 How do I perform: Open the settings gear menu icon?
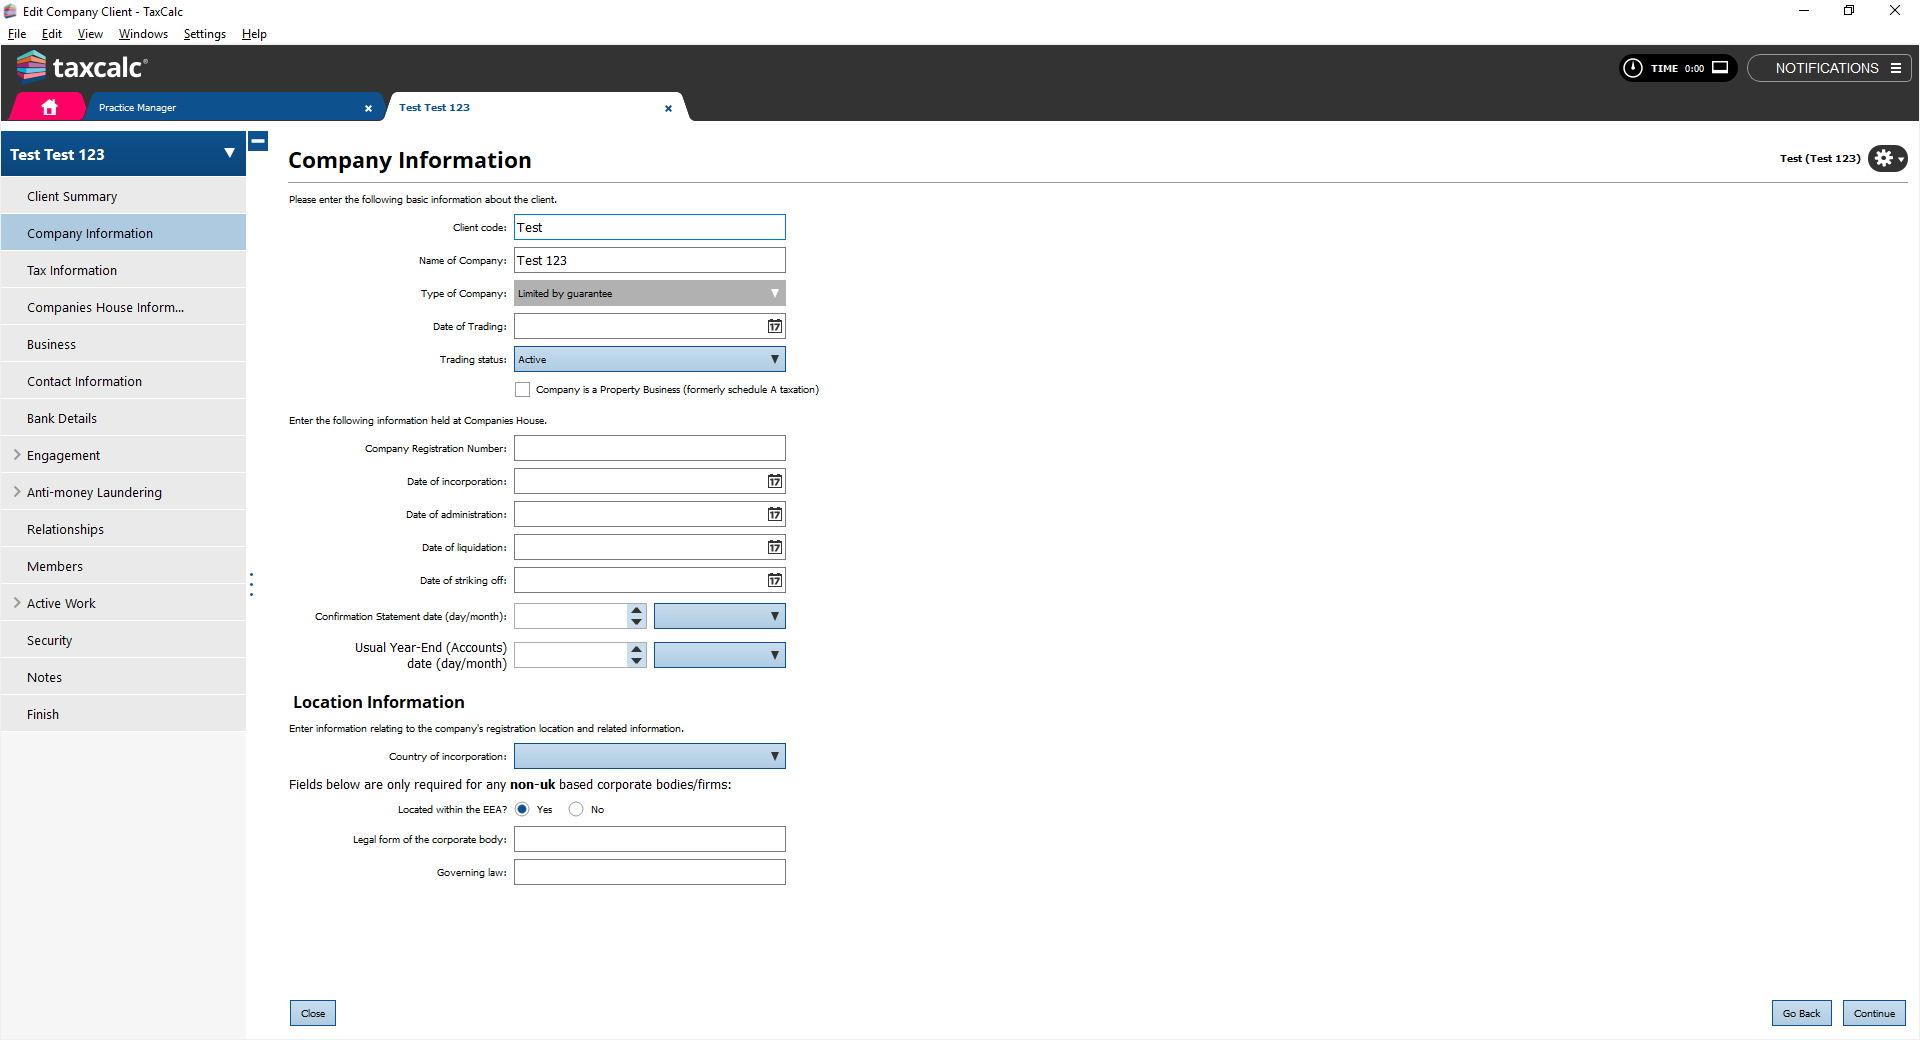[1886, 158]
